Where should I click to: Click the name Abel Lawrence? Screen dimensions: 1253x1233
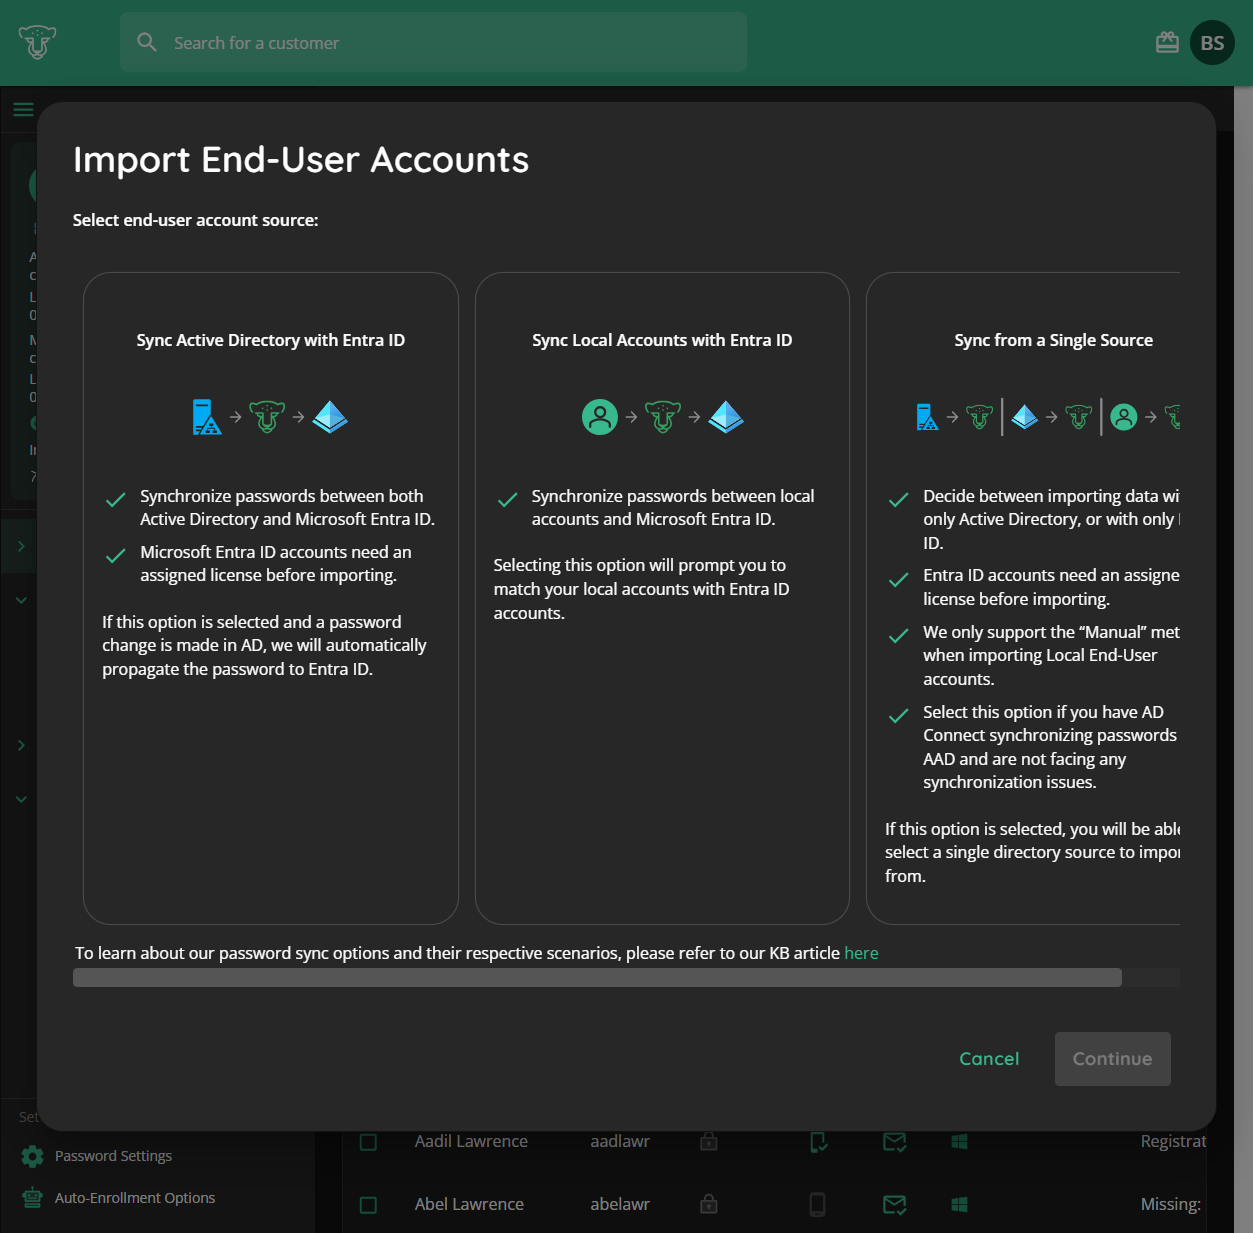click(x=469, y=1204)
